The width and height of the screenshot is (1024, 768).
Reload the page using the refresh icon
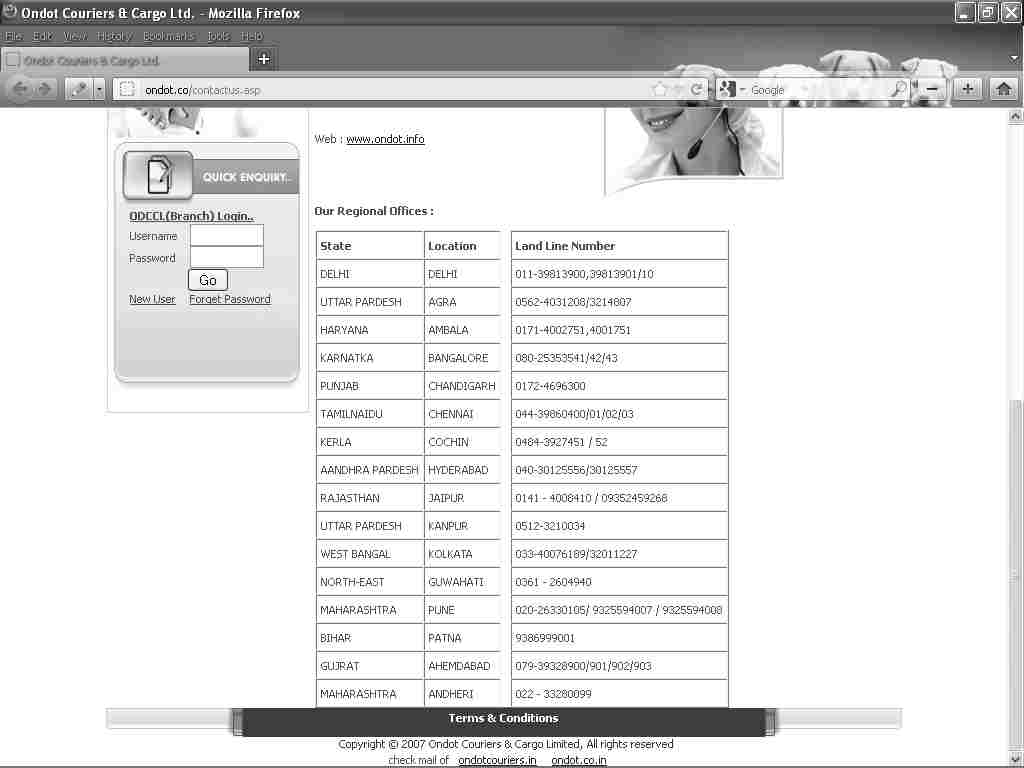(696, 89)
